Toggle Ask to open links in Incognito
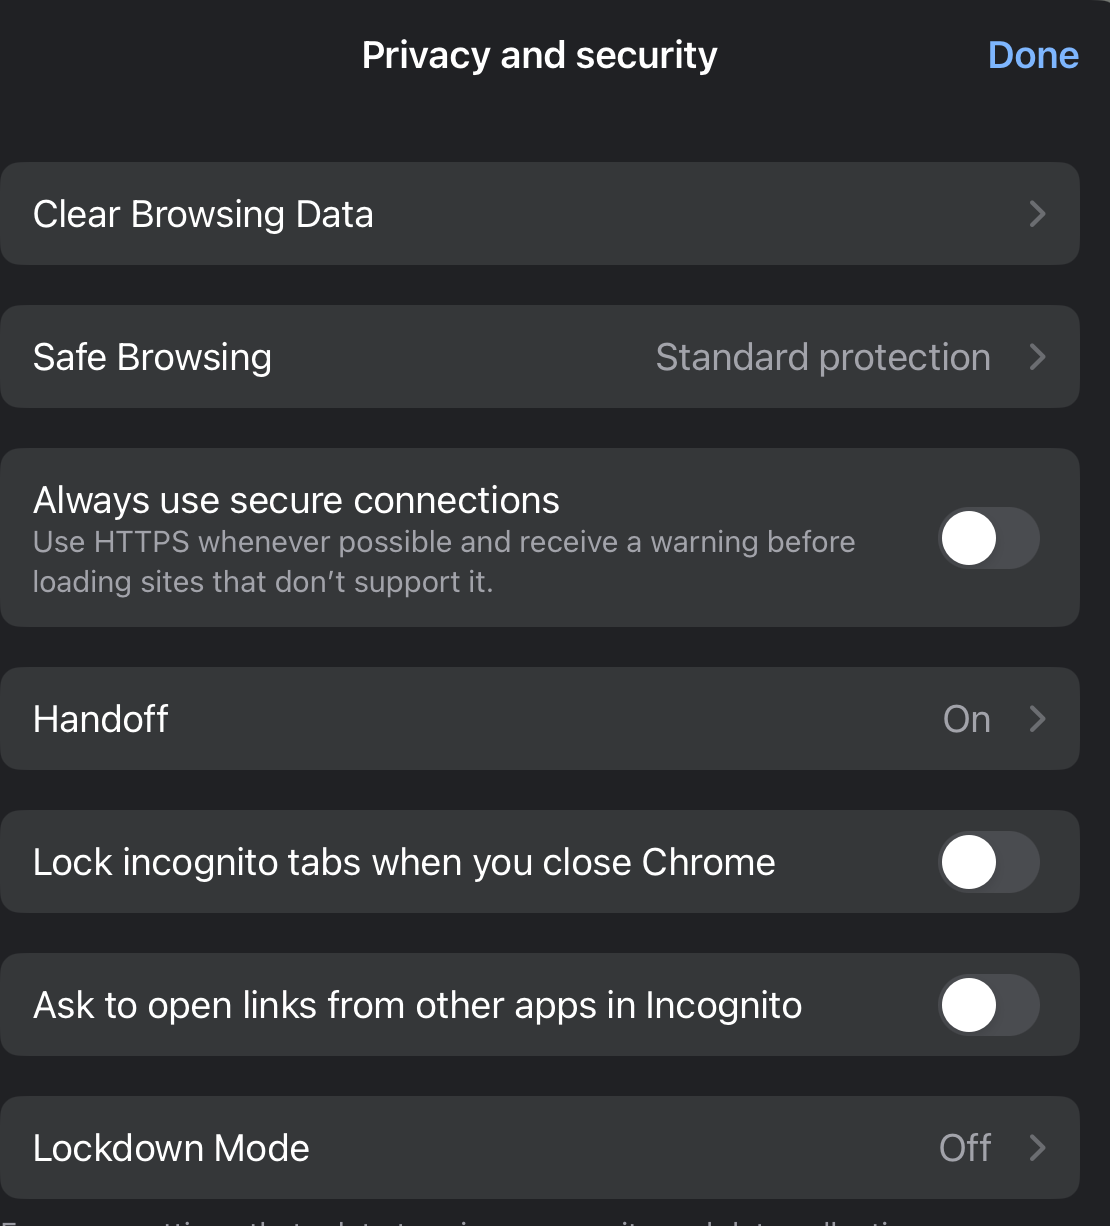This screenshot has height=1226, width=1110. pos(988,1005)
